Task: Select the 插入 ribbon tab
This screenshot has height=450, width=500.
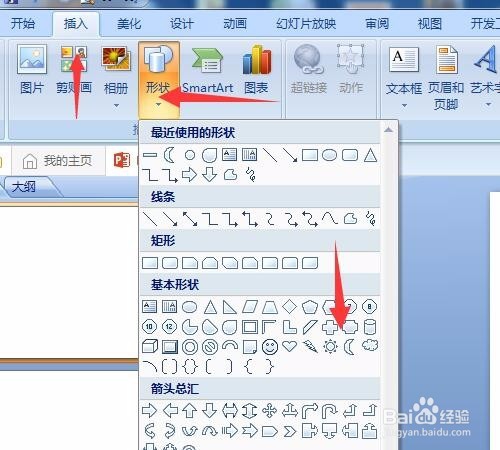Action: 76,24
